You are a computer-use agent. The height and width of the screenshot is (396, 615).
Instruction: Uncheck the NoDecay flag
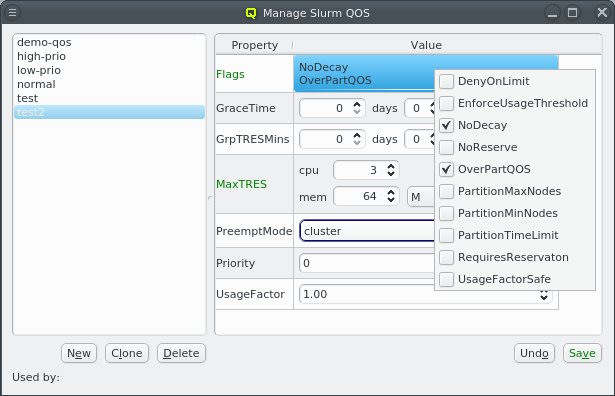tap(446, 125)
